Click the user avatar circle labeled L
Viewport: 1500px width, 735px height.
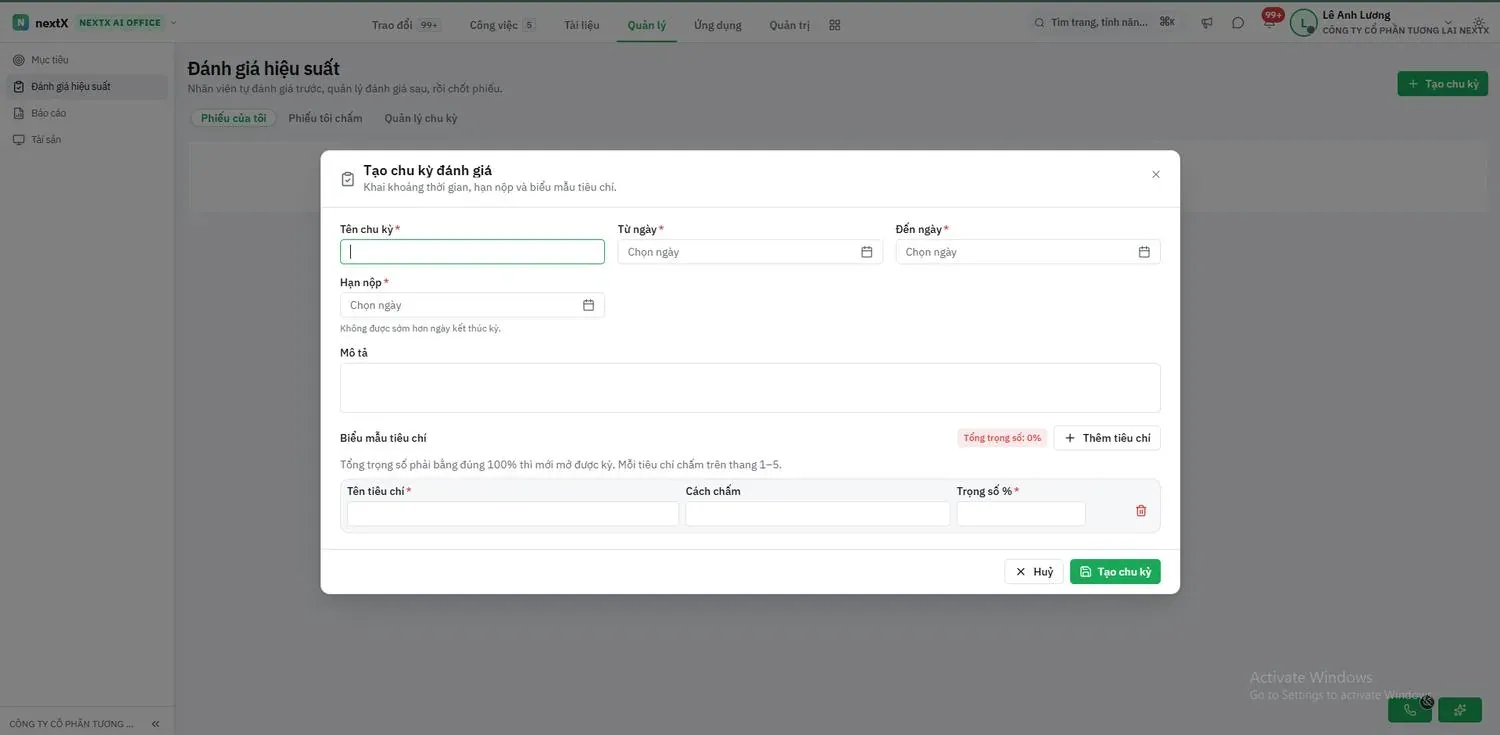click(x=1303, y=23)
